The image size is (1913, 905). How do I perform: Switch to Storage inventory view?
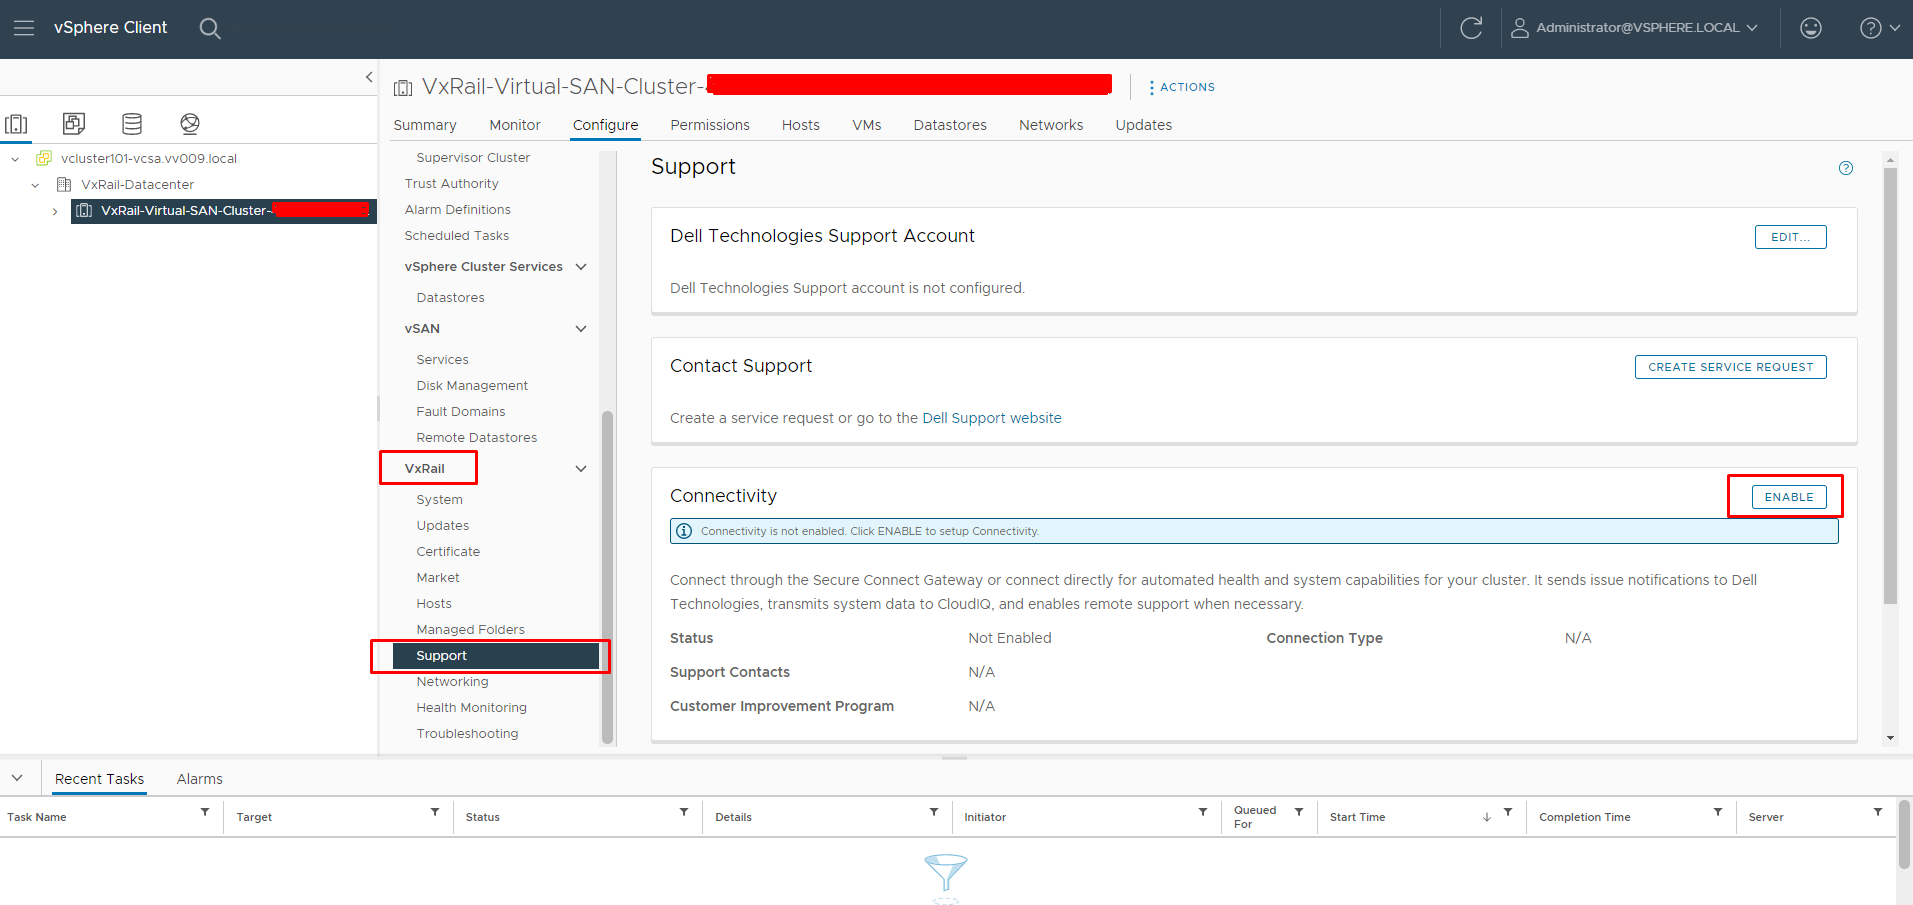[x=132, y=124]
